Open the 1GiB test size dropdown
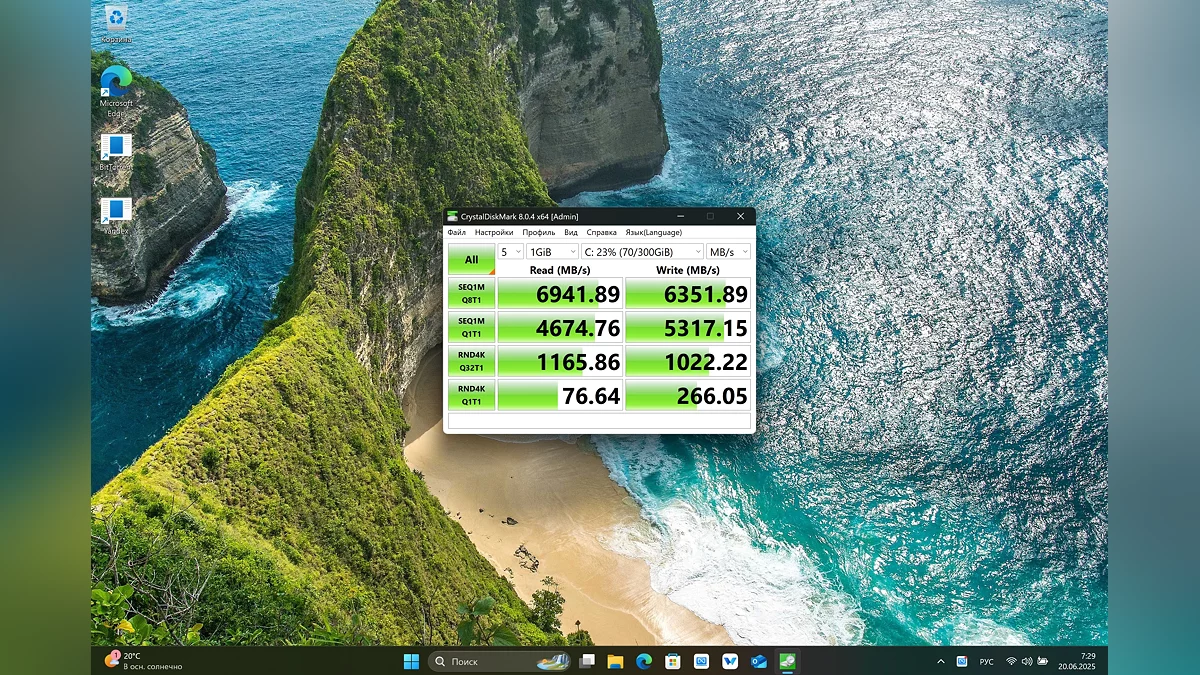This screenshot has width=1200, height=675. (552, 252)
